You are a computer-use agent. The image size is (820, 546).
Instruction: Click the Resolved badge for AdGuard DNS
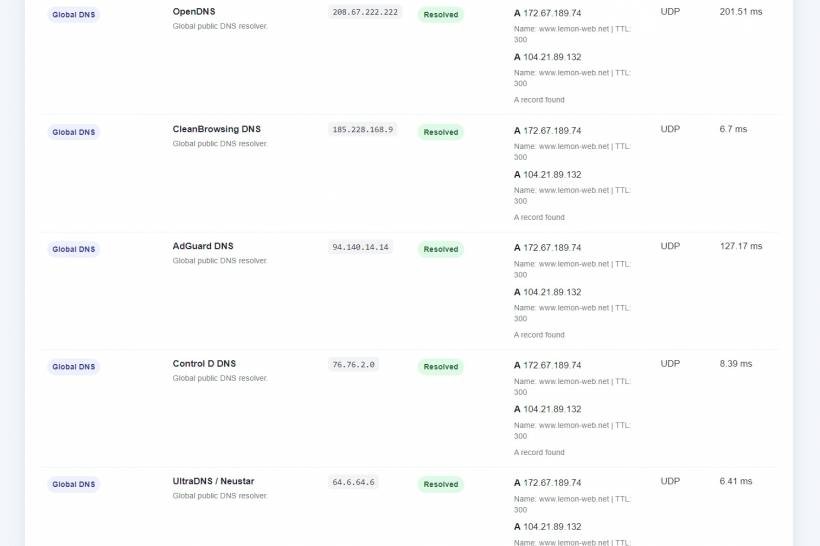(441, 249)
